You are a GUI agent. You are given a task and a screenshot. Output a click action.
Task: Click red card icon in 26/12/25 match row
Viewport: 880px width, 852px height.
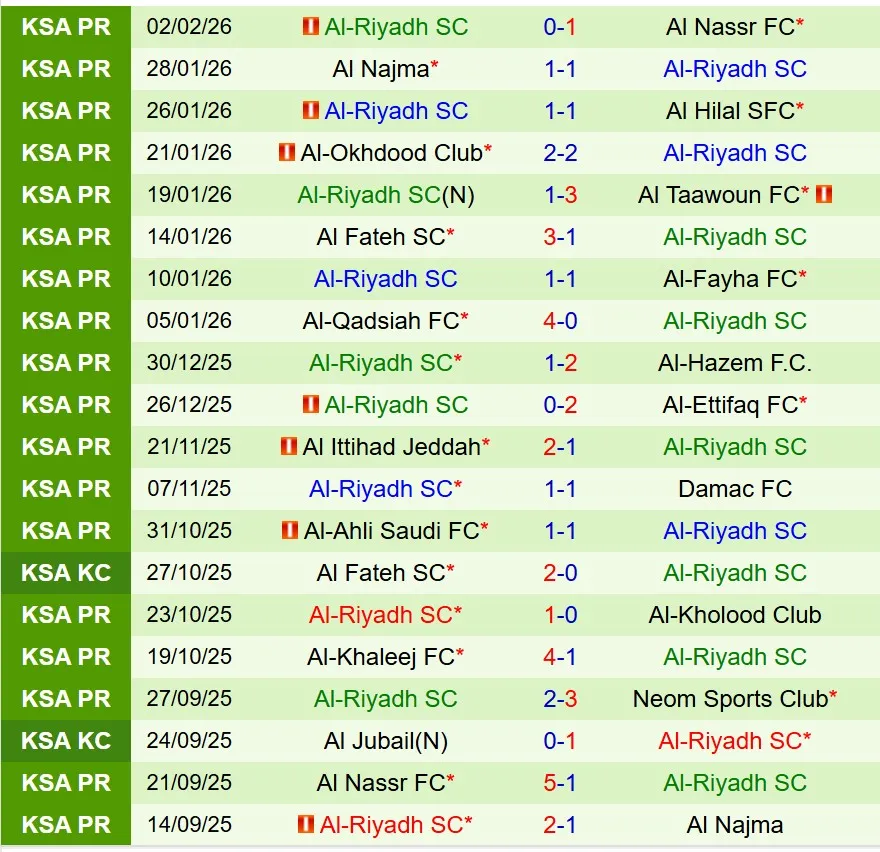pos(311,405)
